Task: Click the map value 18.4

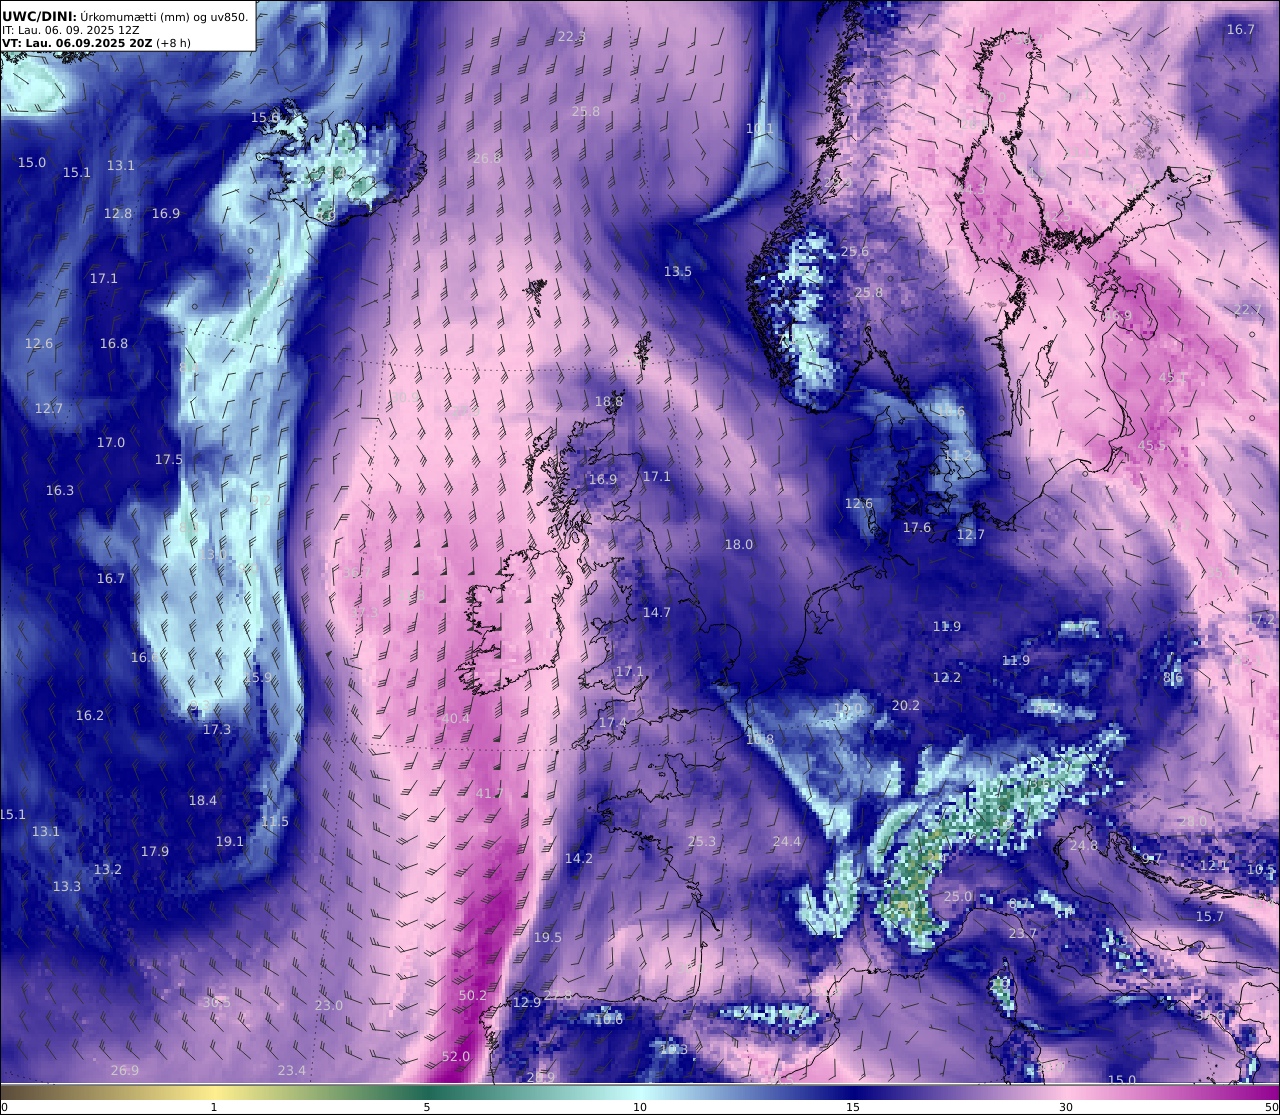Action: coord(203,801)
